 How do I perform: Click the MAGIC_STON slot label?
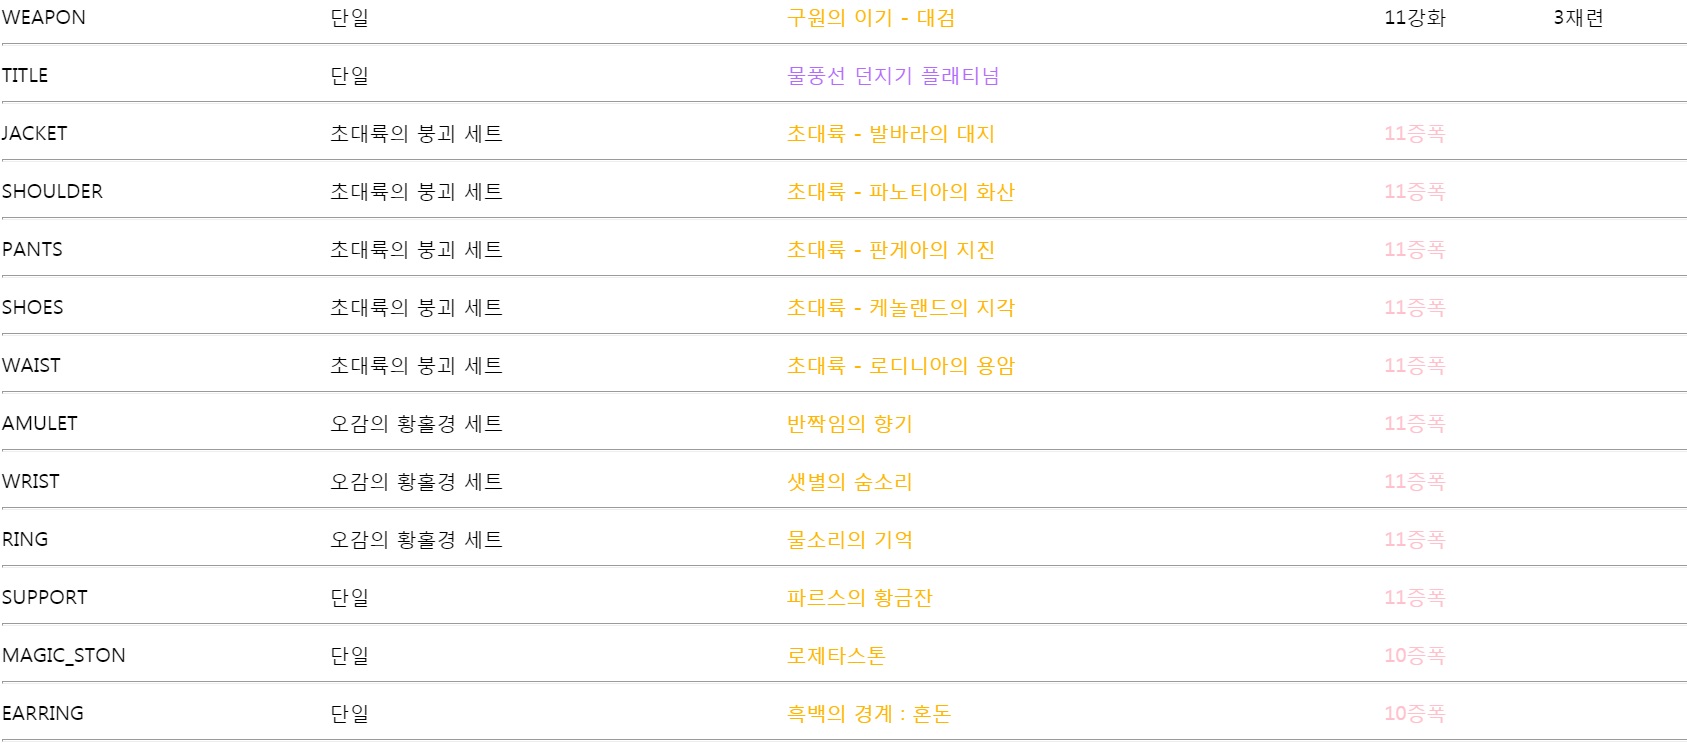[64, 656]
